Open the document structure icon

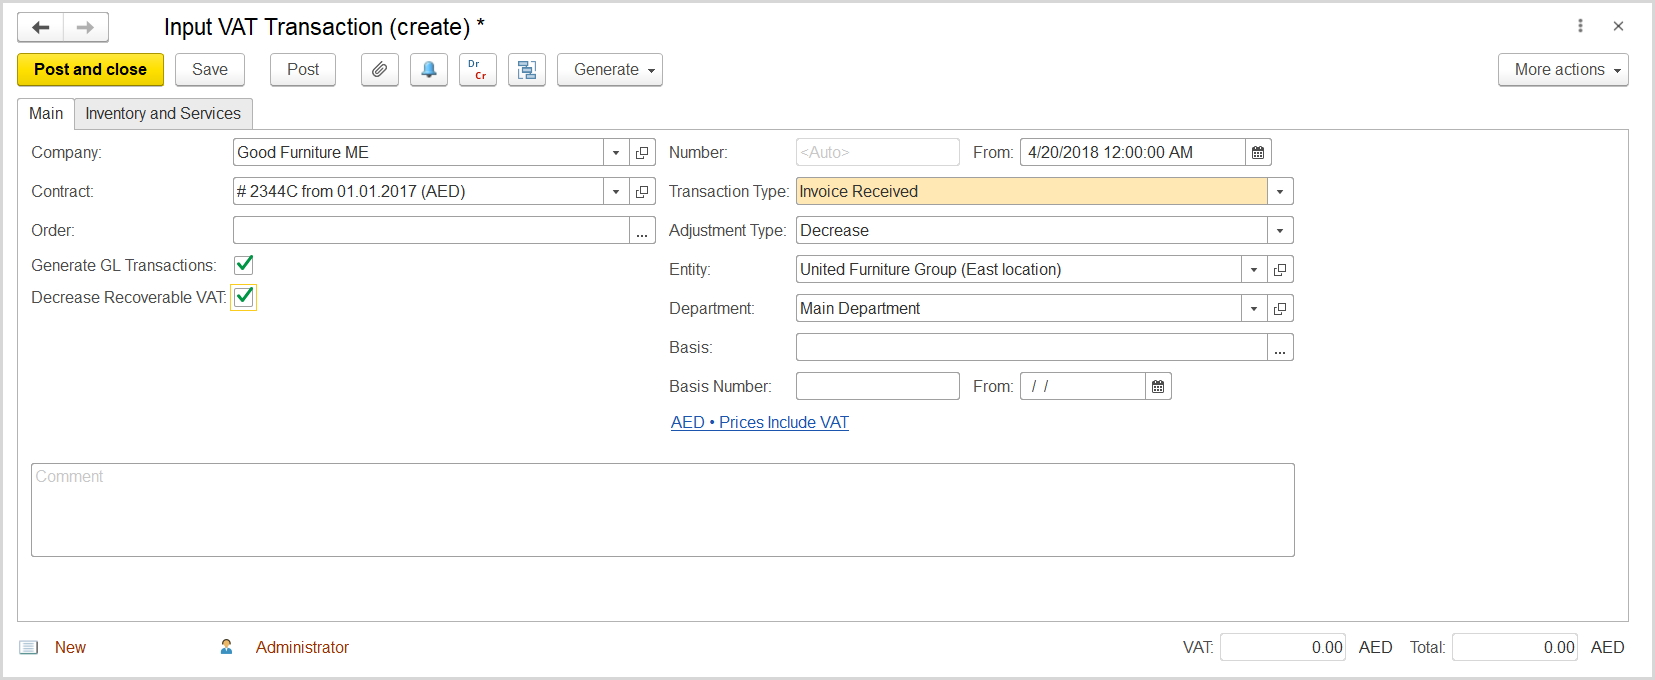tap(527, 70)
